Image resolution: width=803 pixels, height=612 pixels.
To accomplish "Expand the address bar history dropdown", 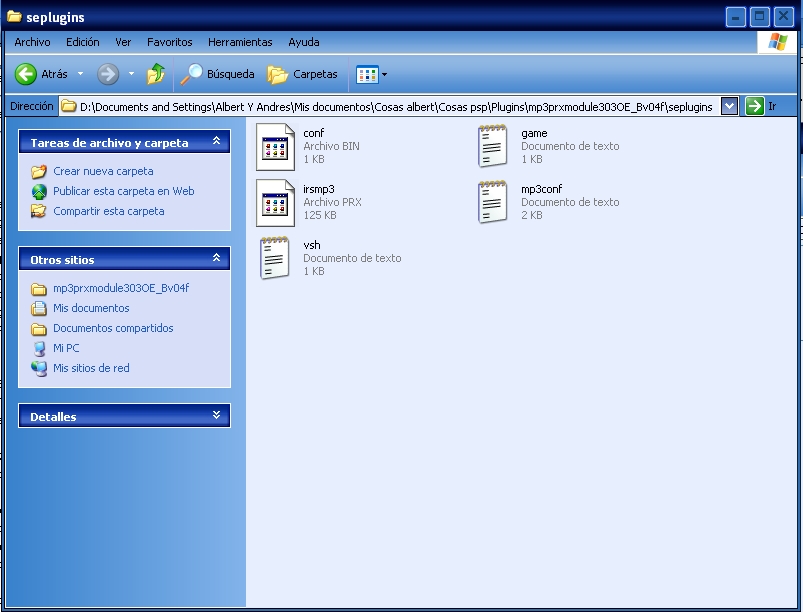I will (730, 106).
